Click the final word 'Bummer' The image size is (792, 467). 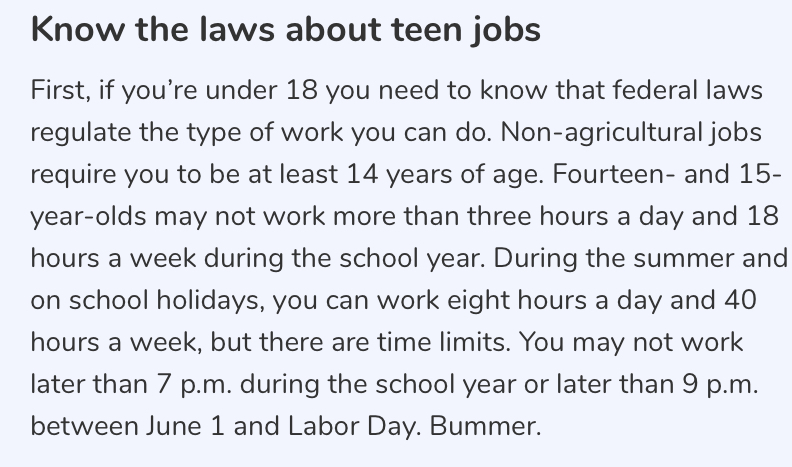click(x=485, y=426)
